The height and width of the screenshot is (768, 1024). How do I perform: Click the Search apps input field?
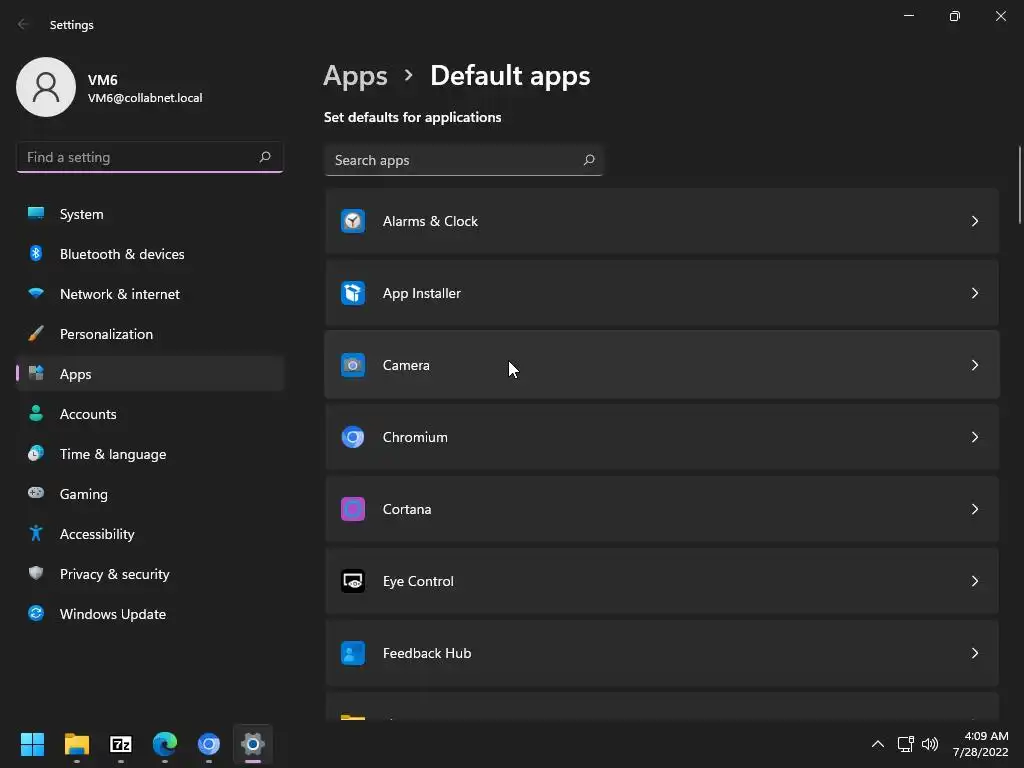pyautogui.click(x=455, y=160)
